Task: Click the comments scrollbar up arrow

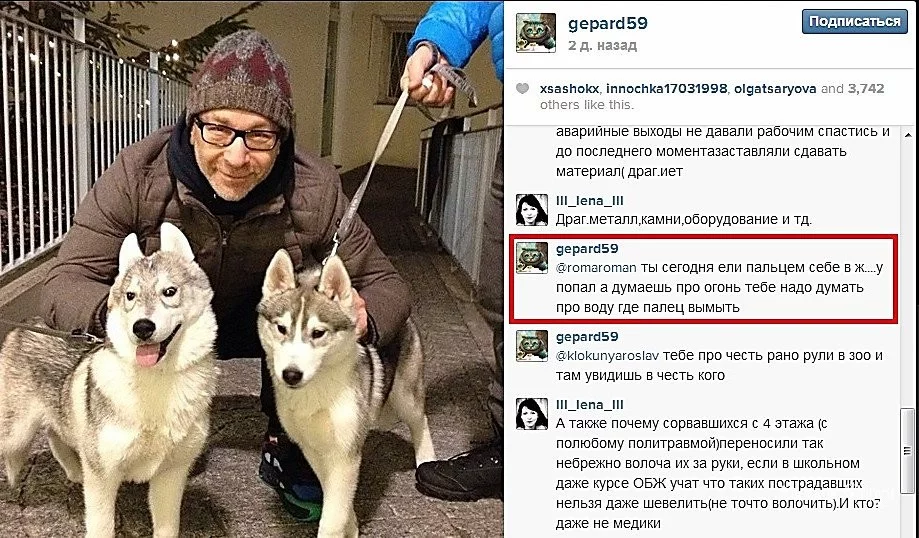Action: [908, 135]
